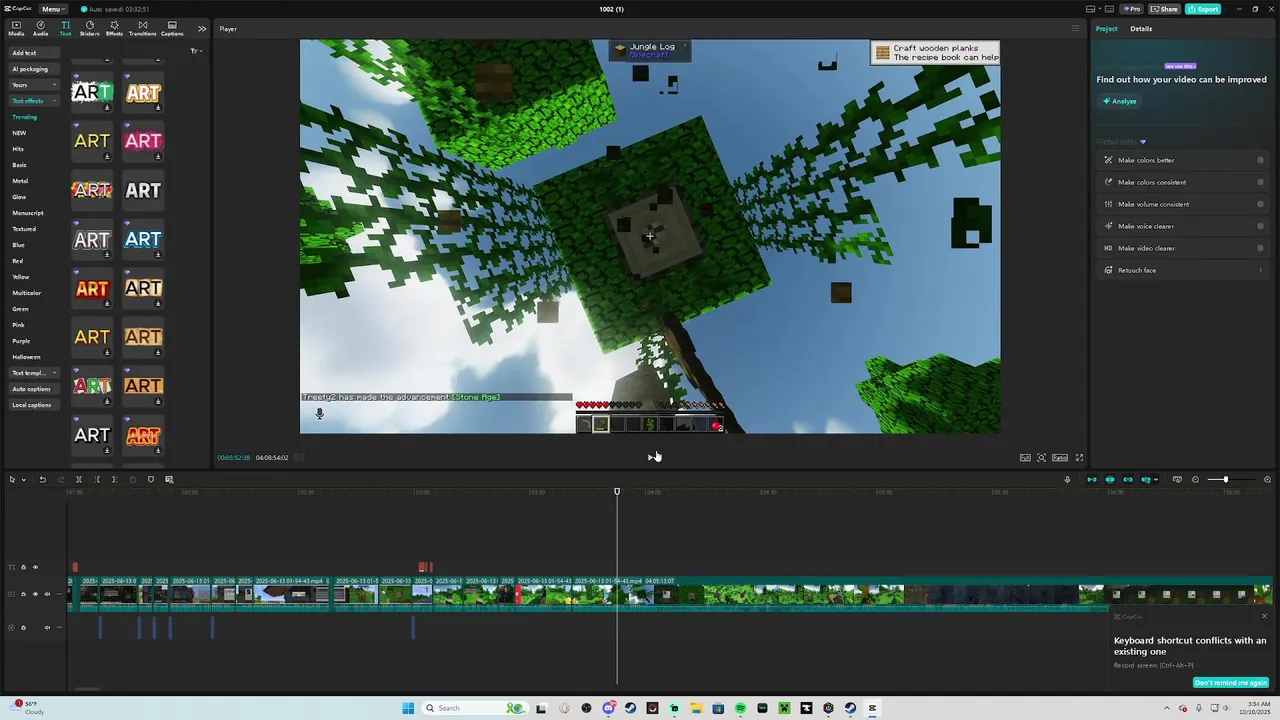Enter fullscreen player view
The image size is (1280, 720).
(1079, 457)
